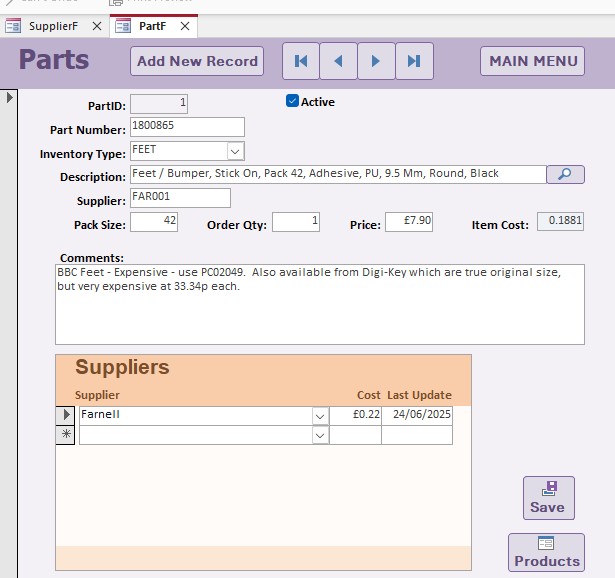
Task: Open the Farnell supplier dropdown list
Action: click(320, 415)
